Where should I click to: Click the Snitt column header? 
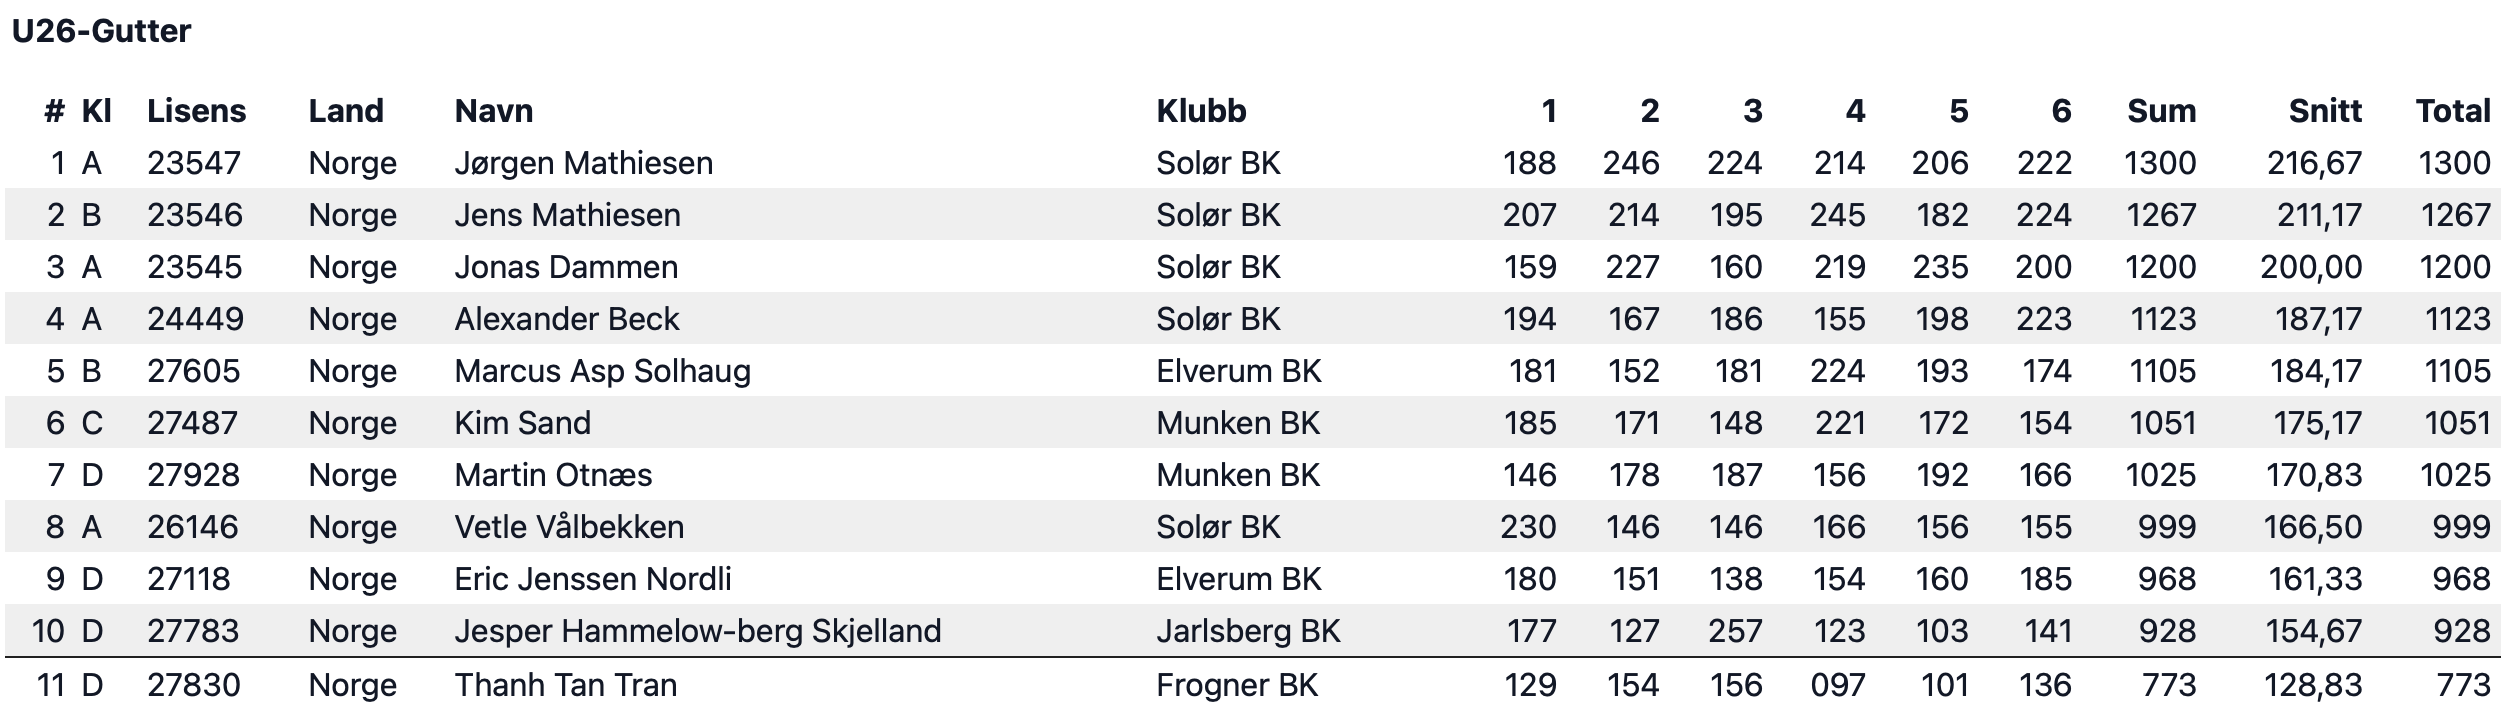pyautogui.click(x=2325, y=111)
